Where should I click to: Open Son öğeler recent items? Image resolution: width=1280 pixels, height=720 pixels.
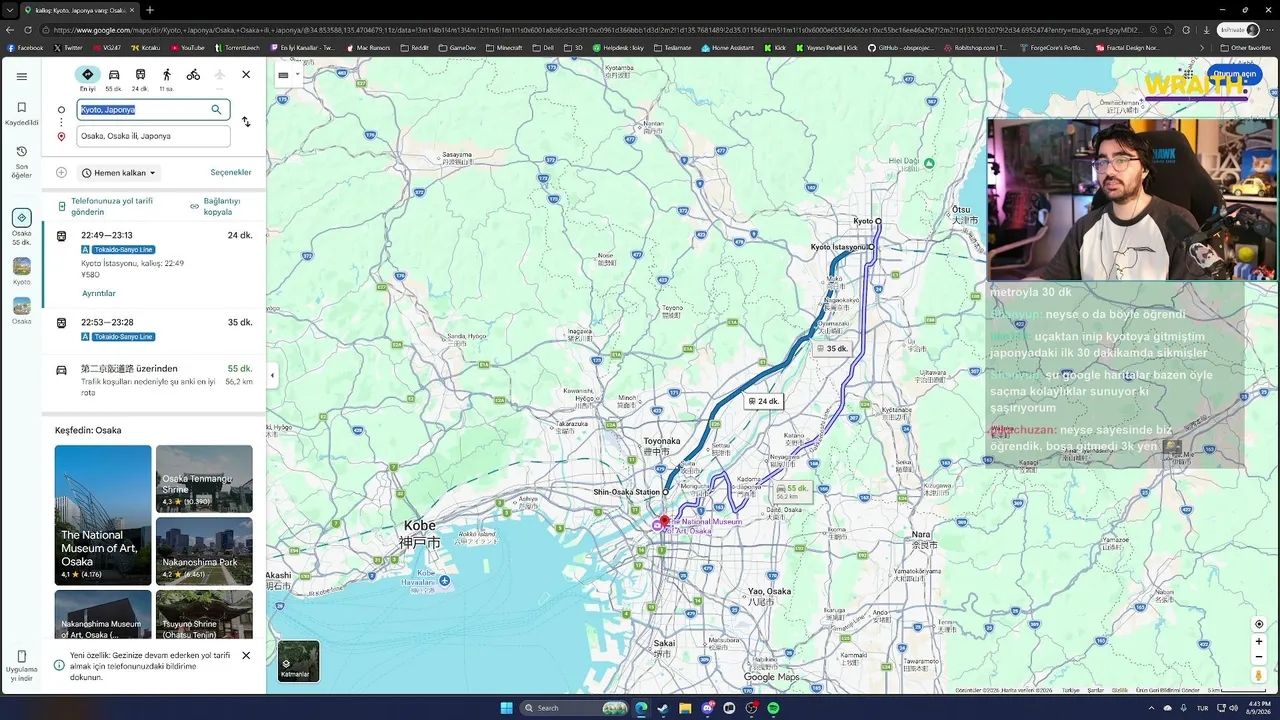[21, 162]
